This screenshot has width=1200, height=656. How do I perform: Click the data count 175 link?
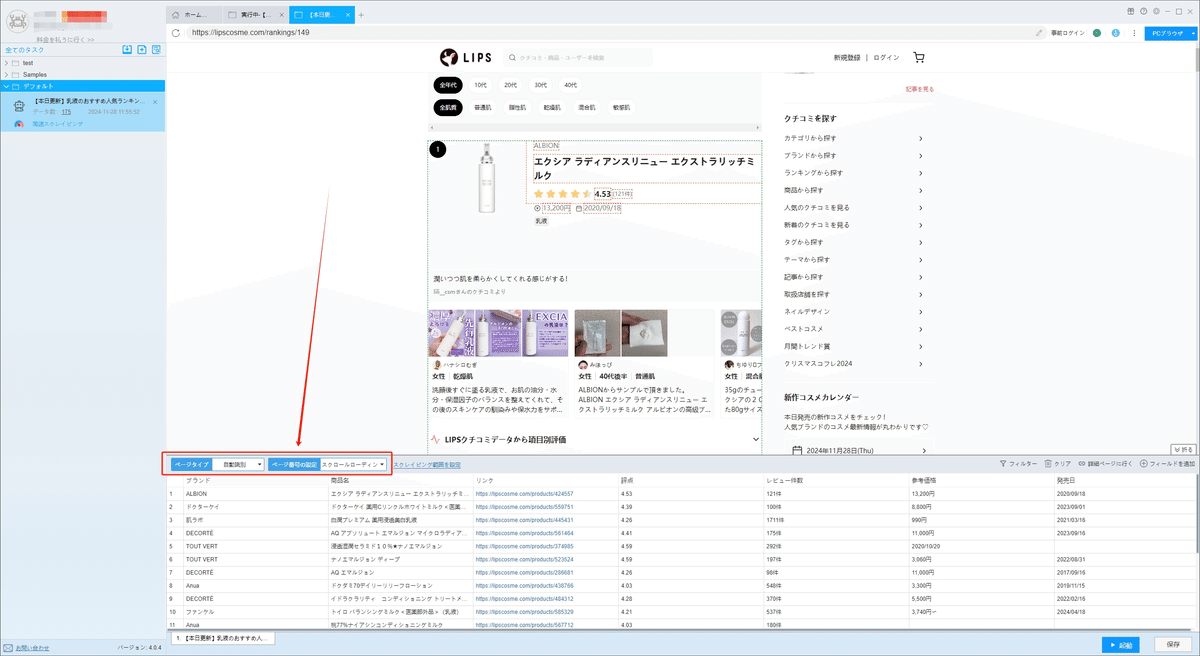tap(66, 112)
